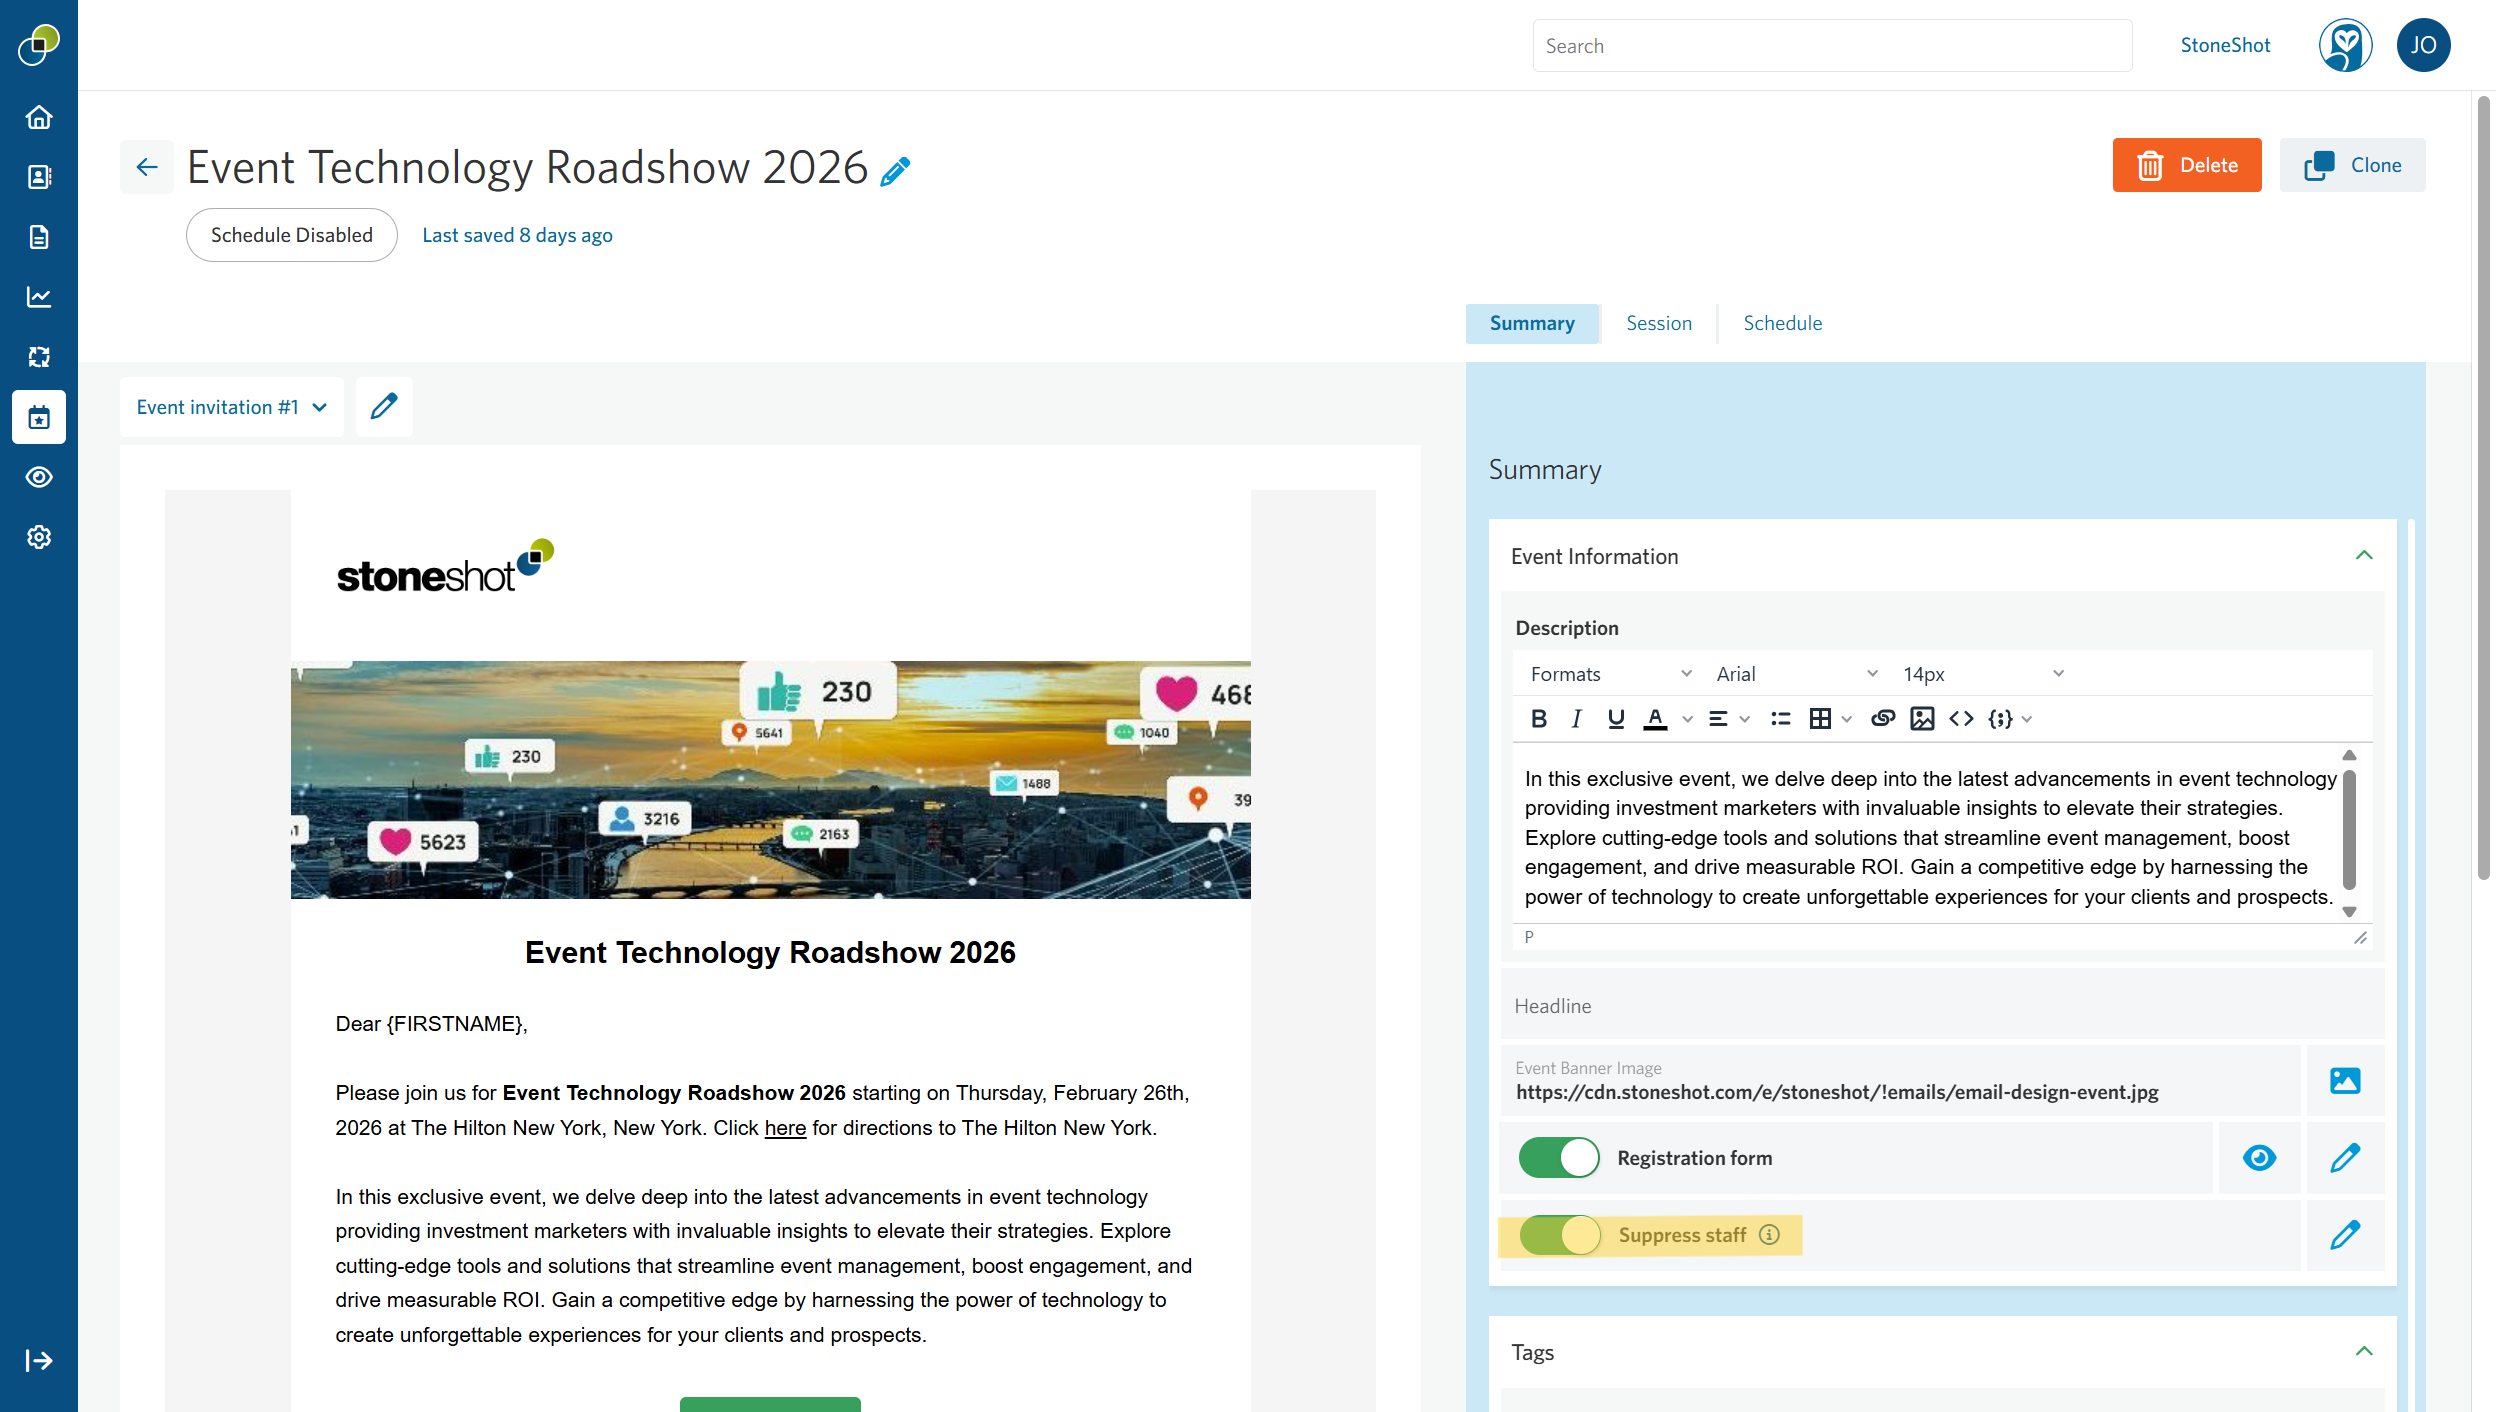The image size is (2496, 1412).
Task: Follow the 'here' directions link in email
Action: [785, 1128]
